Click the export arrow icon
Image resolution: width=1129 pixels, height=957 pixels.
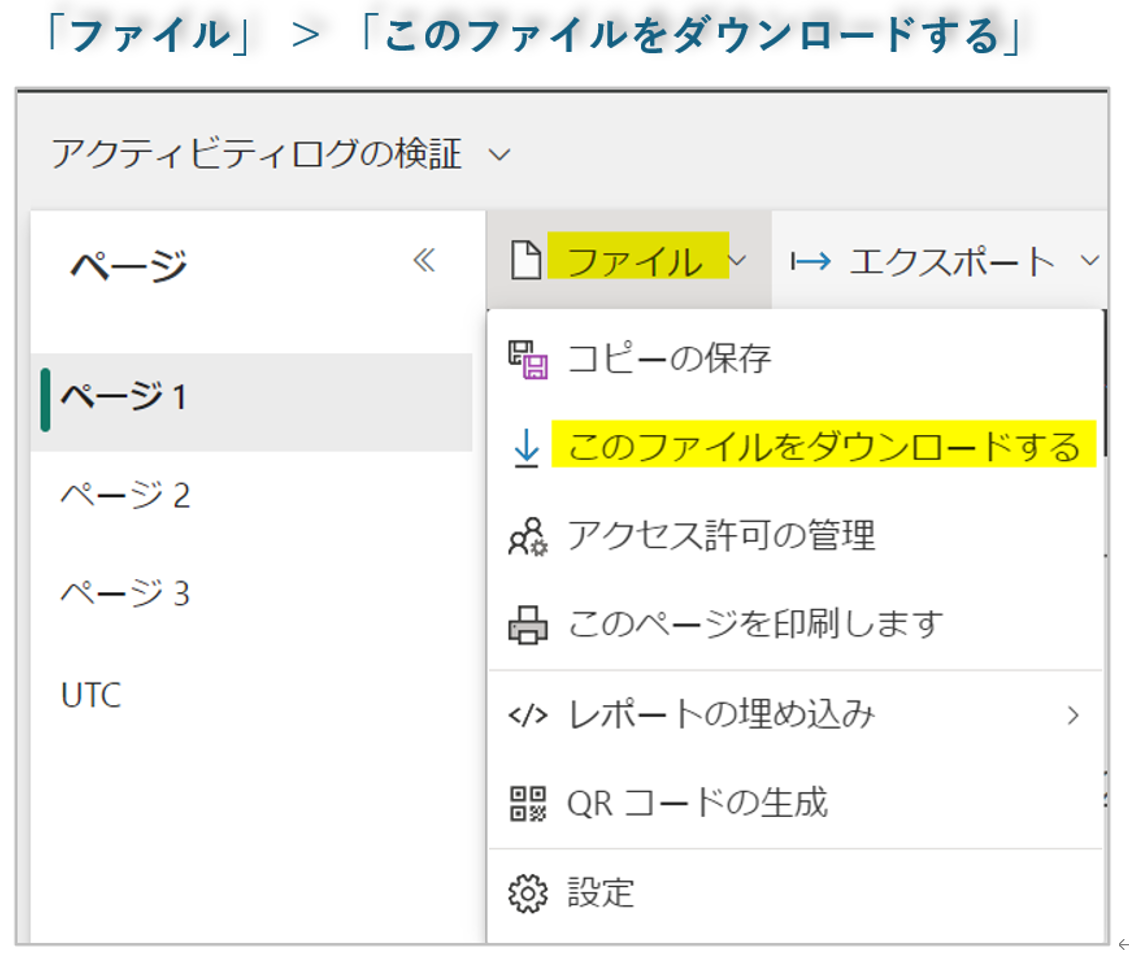811,261
